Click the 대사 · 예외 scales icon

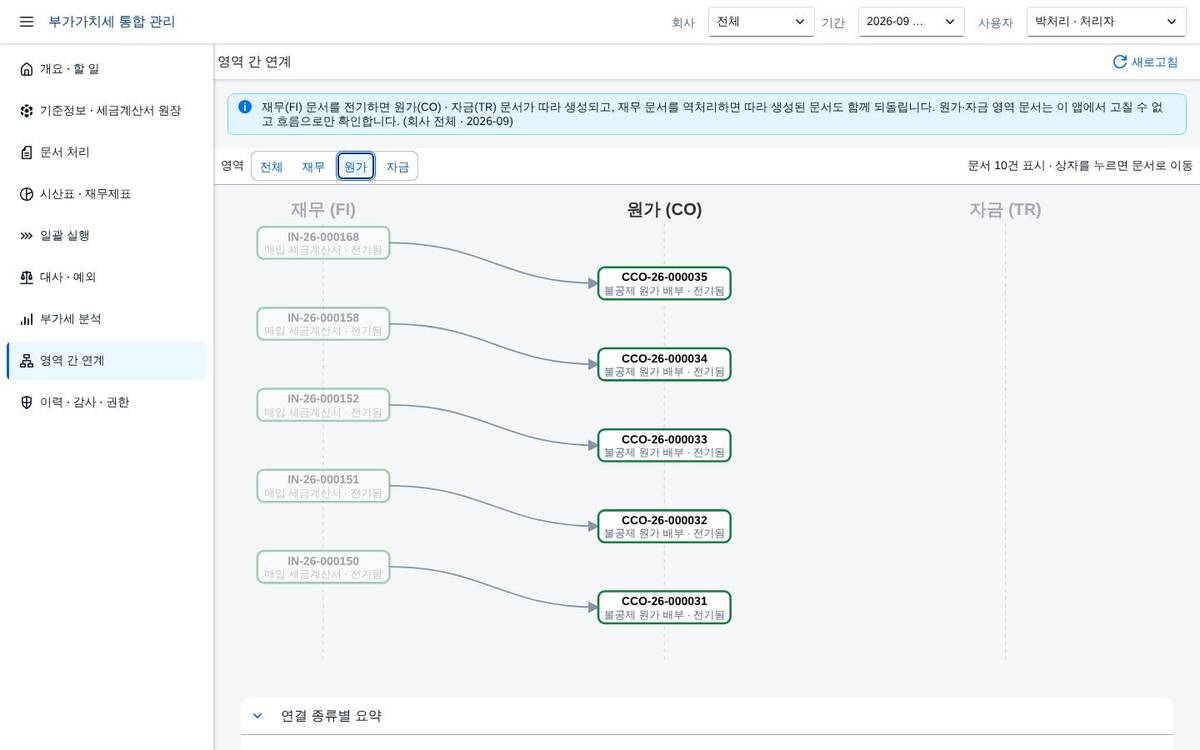click(x=26, y=277)
